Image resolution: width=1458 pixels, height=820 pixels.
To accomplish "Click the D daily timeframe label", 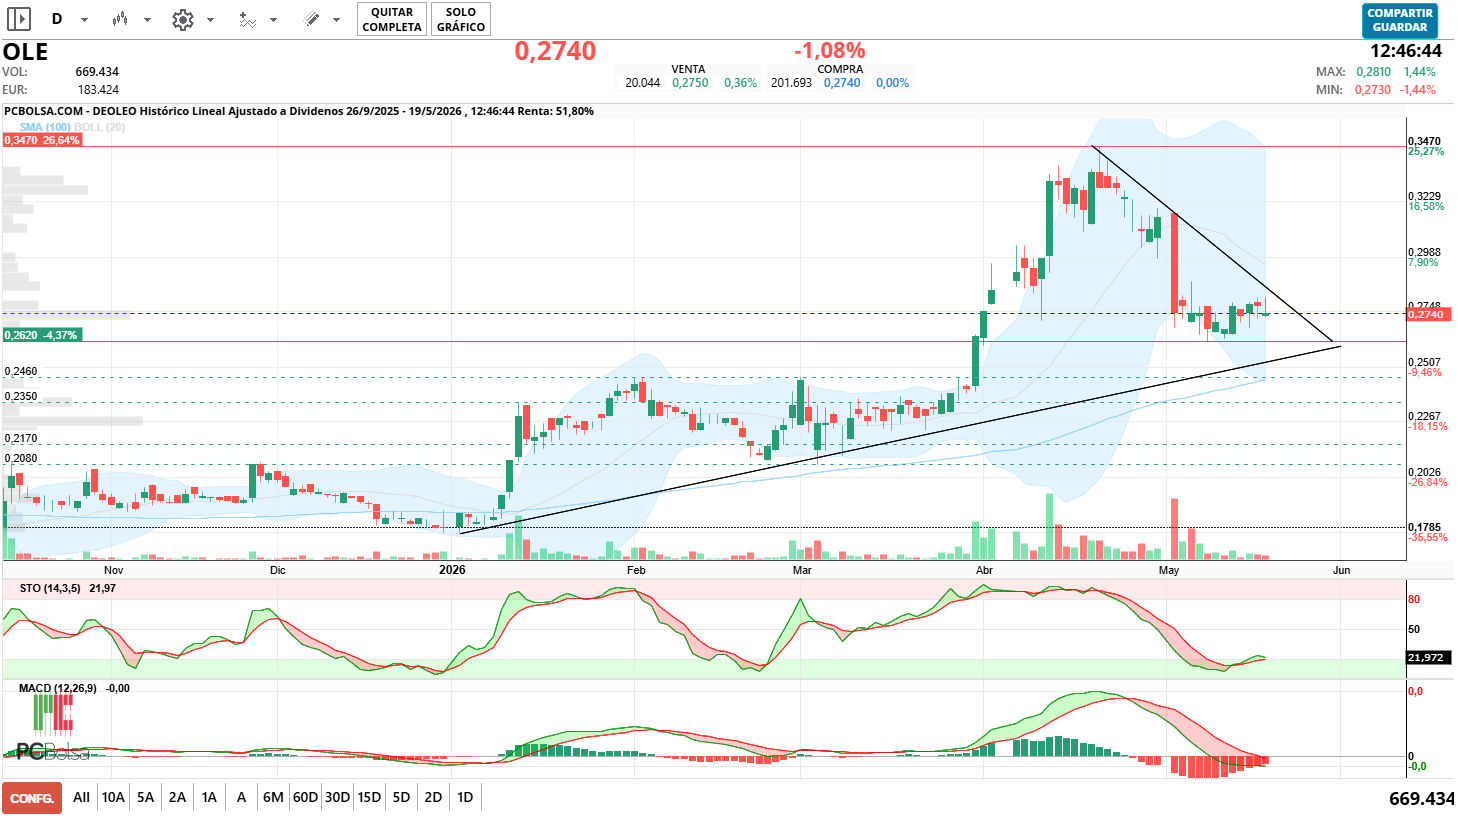I will point(57,19).
